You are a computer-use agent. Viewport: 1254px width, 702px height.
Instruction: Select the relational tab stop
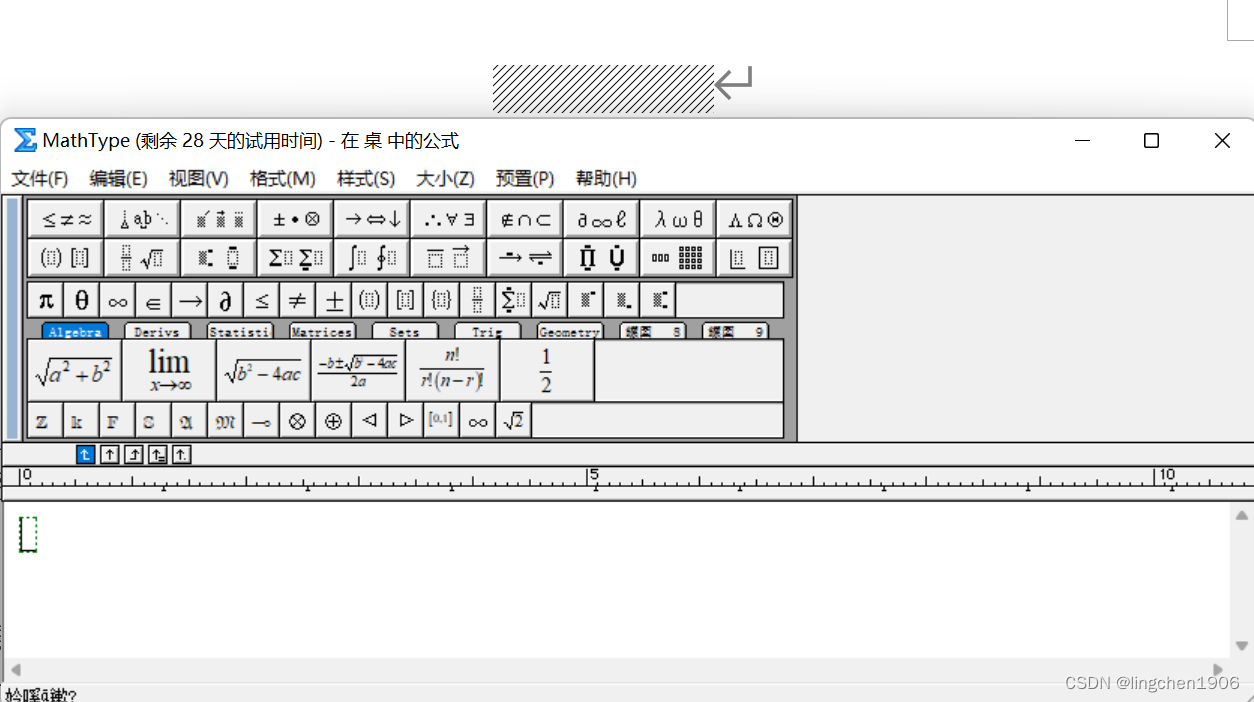(158, 455)
